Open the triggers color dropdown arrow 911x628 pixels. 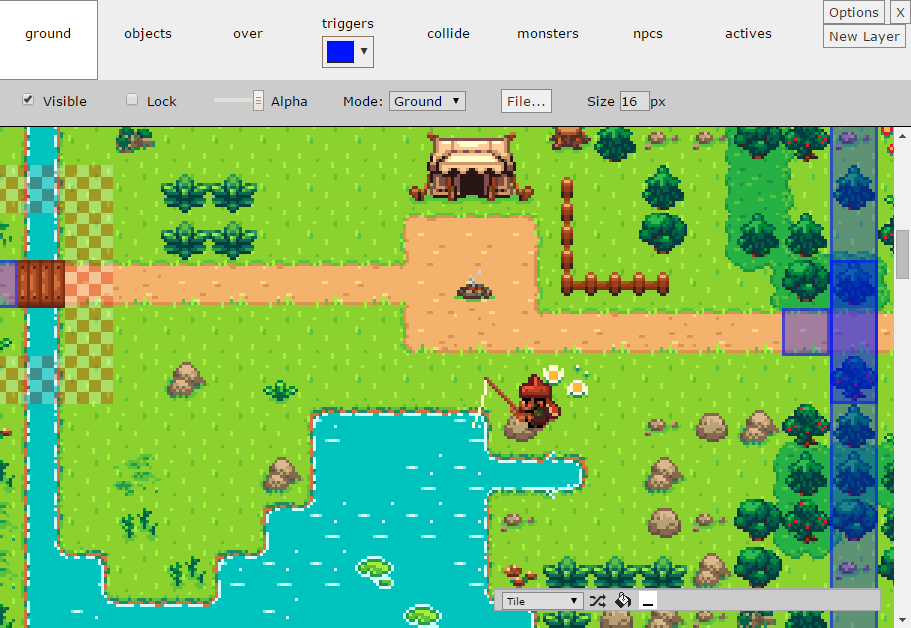tap(364, 51)
